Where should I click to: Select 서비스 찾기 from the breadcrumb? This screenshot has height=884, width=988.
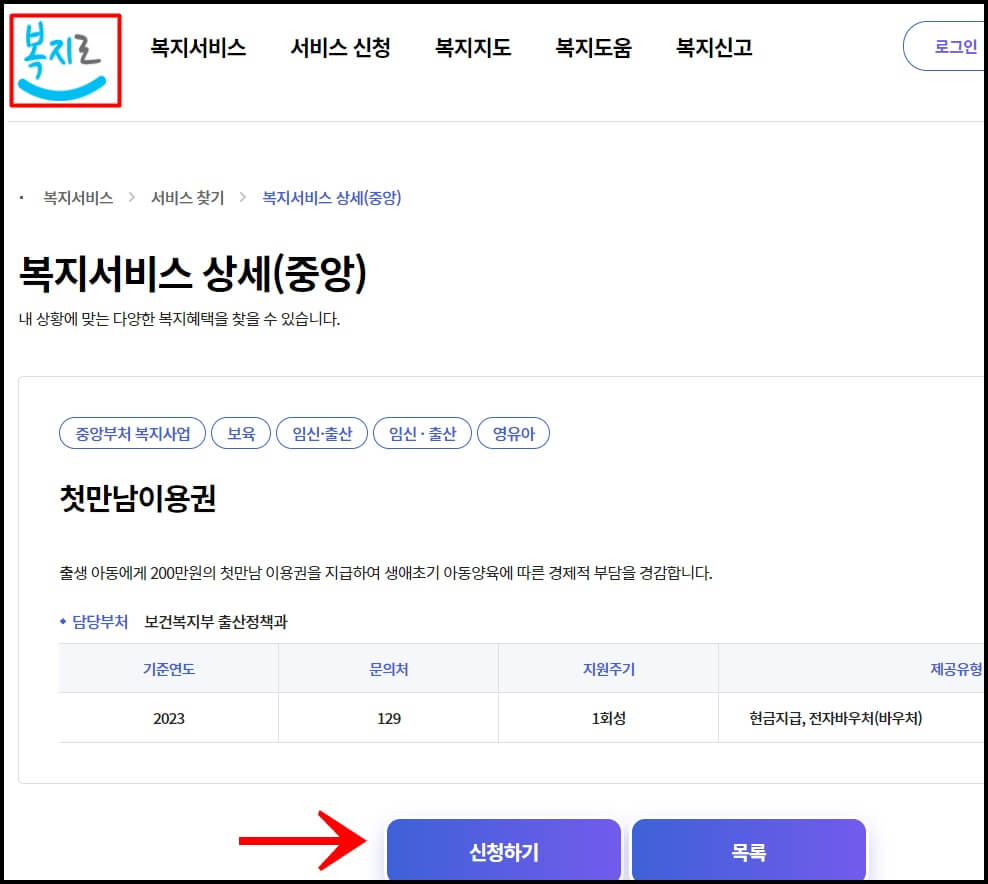point(186,198)
